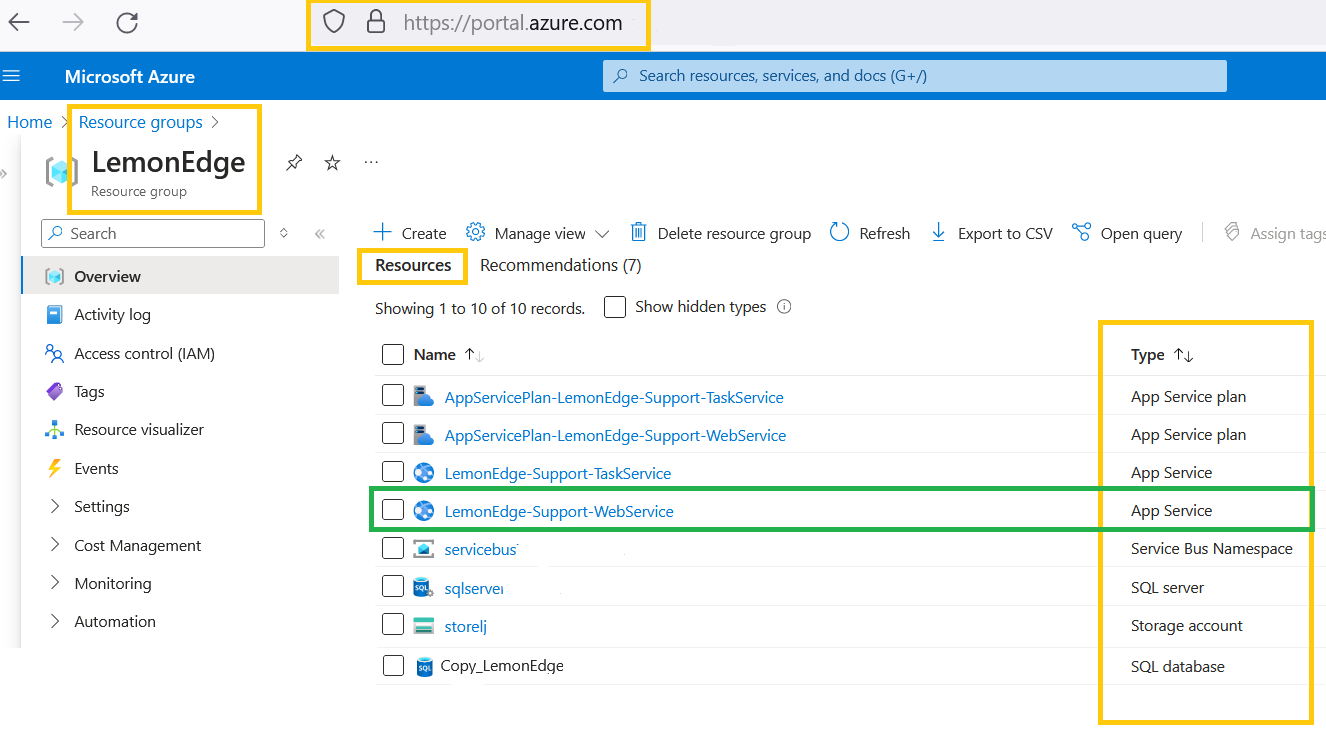This screenshot has height=744, width=1326.
Task: Check the LemonEdge-Support-WebService row checkbox
Action: (393, 510)
